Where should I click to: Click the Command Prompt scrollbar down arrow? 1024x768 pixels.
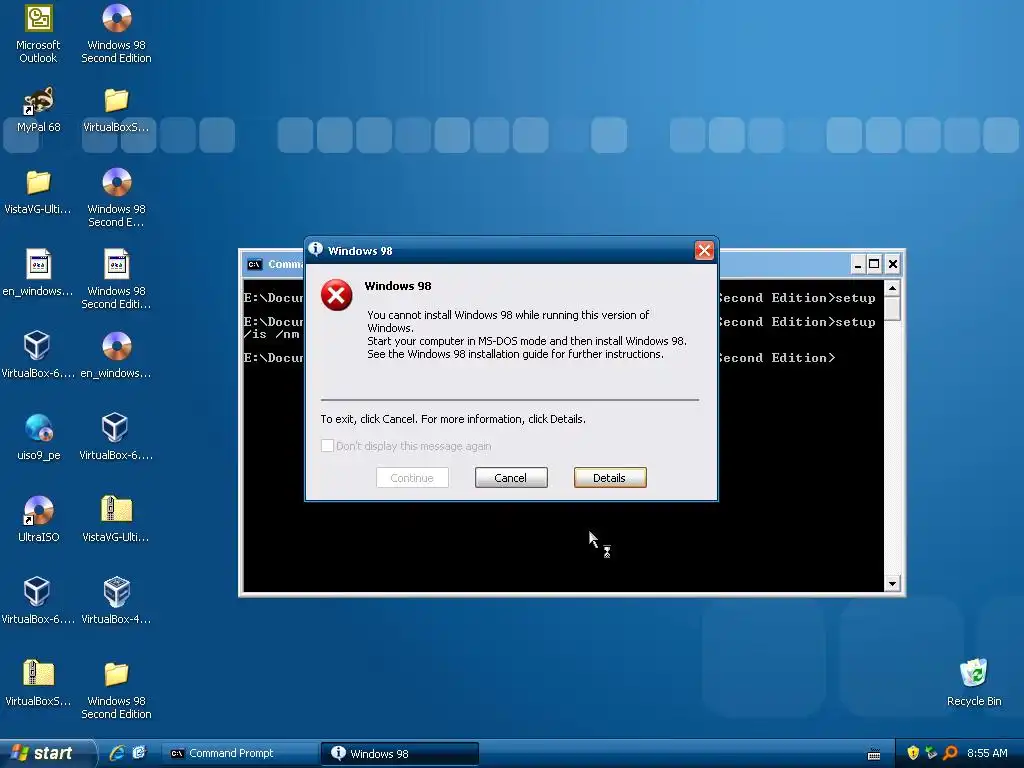pyautogui.click(x=892, y=584)
